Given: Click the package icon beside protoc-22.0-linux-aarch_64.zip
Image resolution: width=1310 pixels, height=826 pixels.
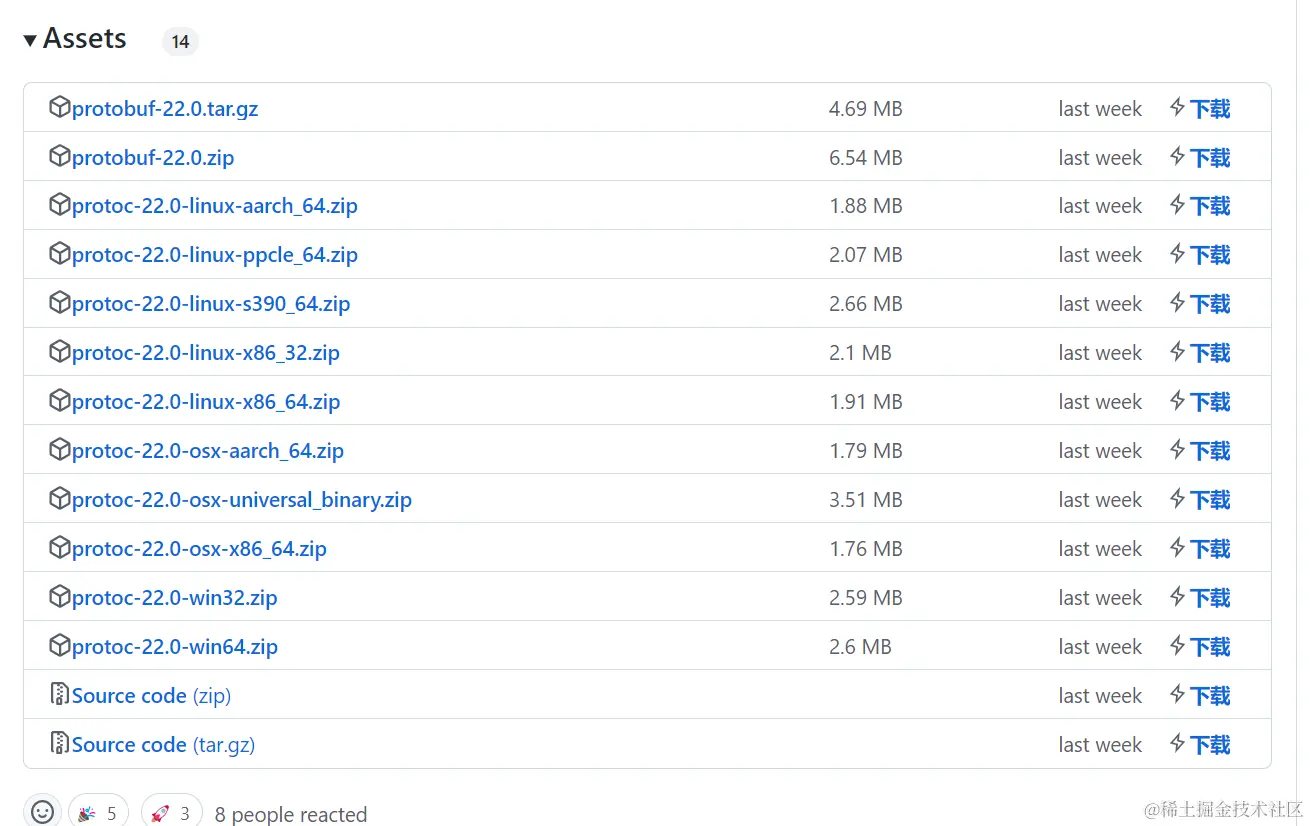Looking at the screenshot, I should pos(60,205).
